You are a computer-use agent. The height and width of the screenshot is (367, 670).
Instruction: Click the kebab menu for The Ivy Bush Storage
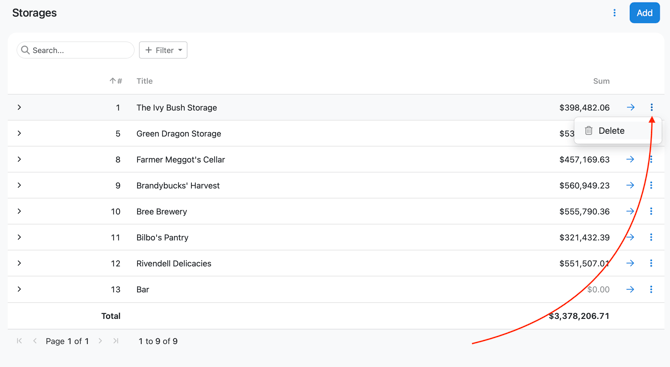coord(652,107)
